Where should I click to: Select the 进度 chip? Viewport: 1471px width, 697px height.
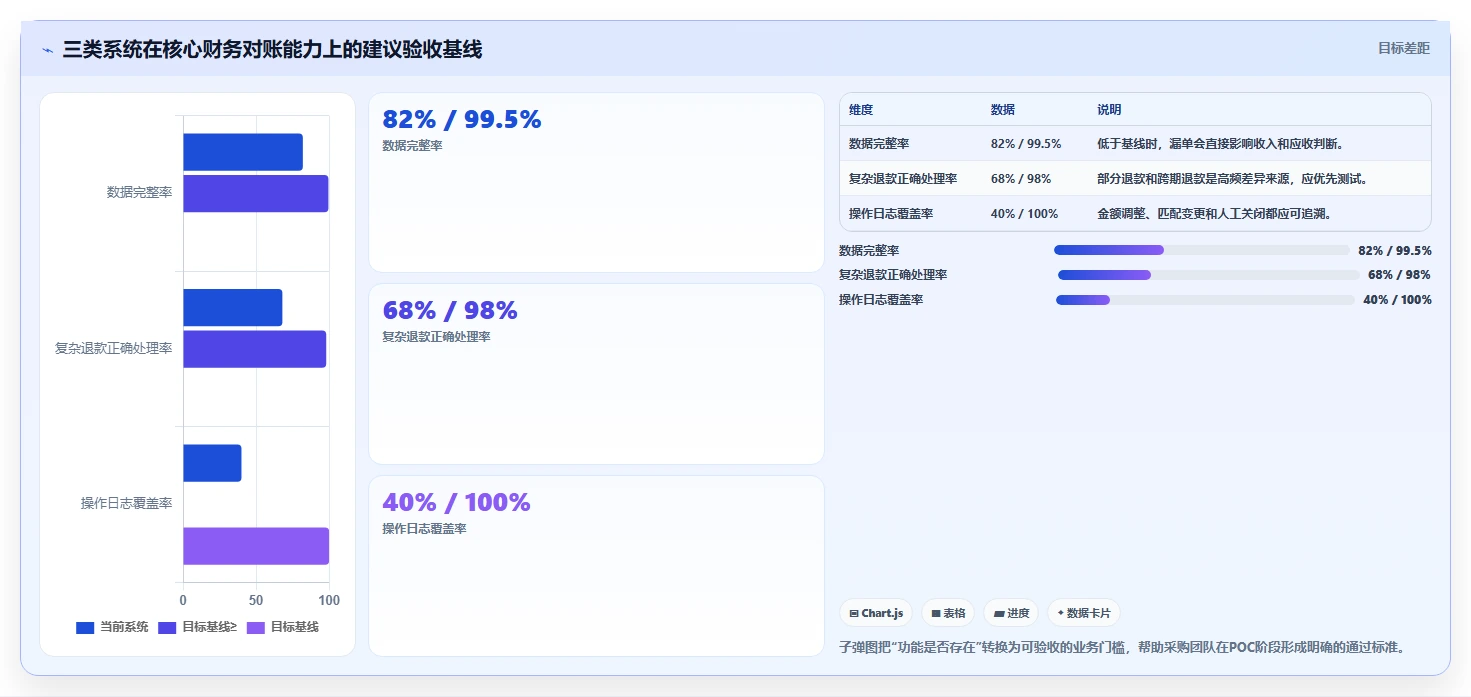tap(1011, 613)
